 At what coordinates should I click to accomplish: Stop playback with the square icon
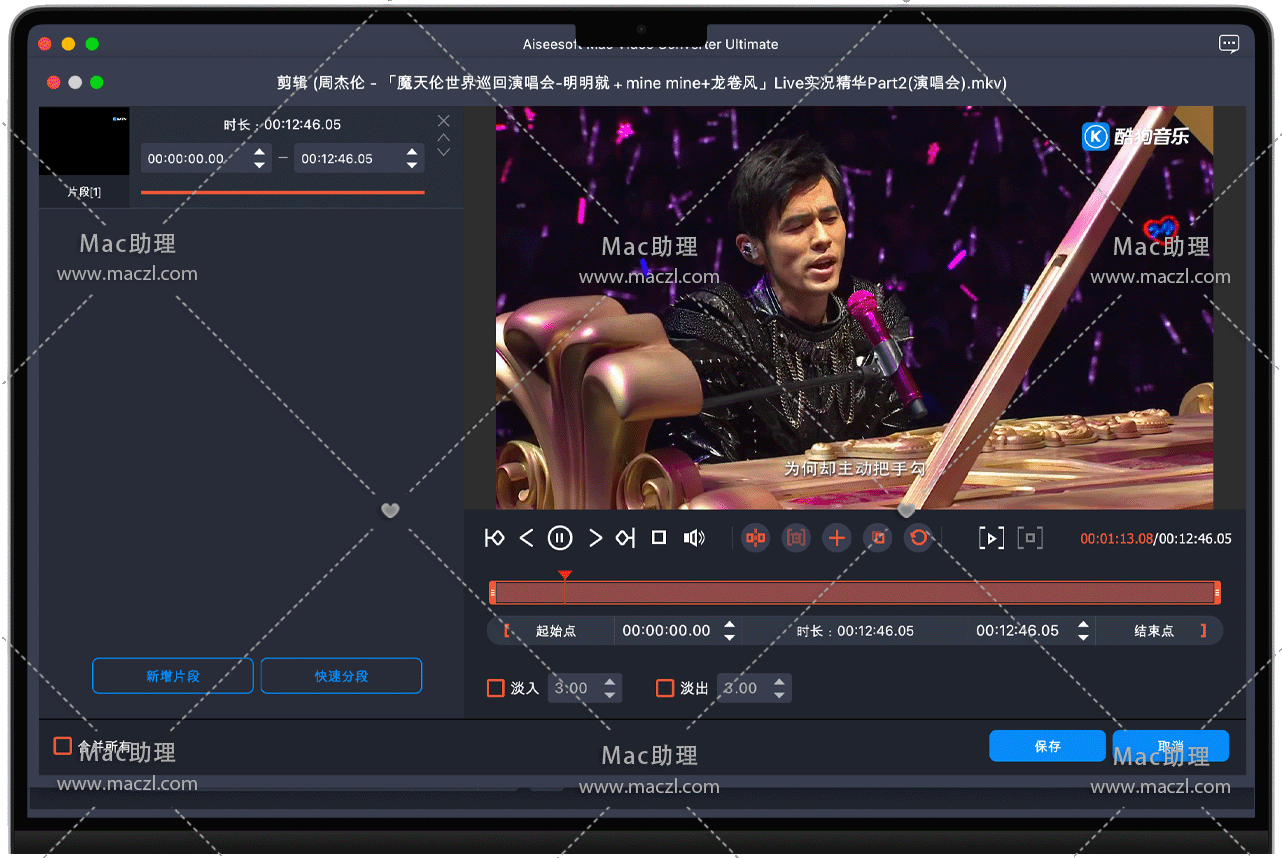[x=658, y=538]
